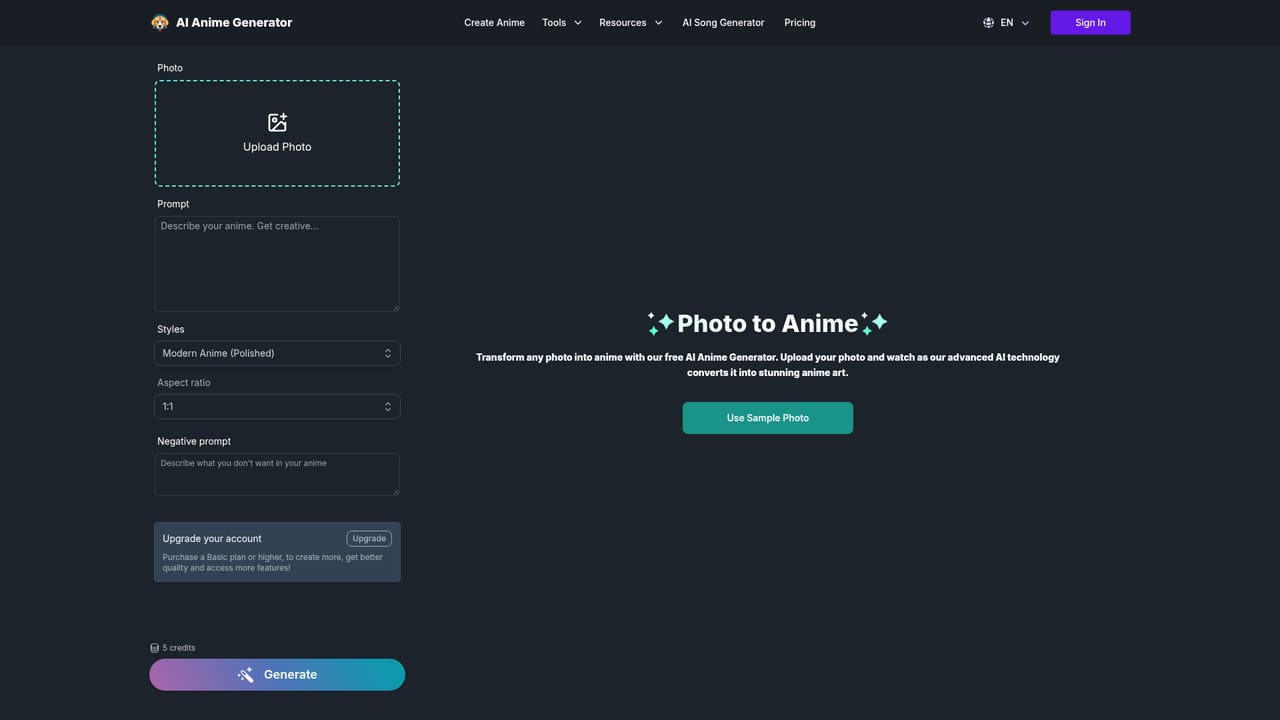Click the magic wand icon on Generate

[246, 675]
